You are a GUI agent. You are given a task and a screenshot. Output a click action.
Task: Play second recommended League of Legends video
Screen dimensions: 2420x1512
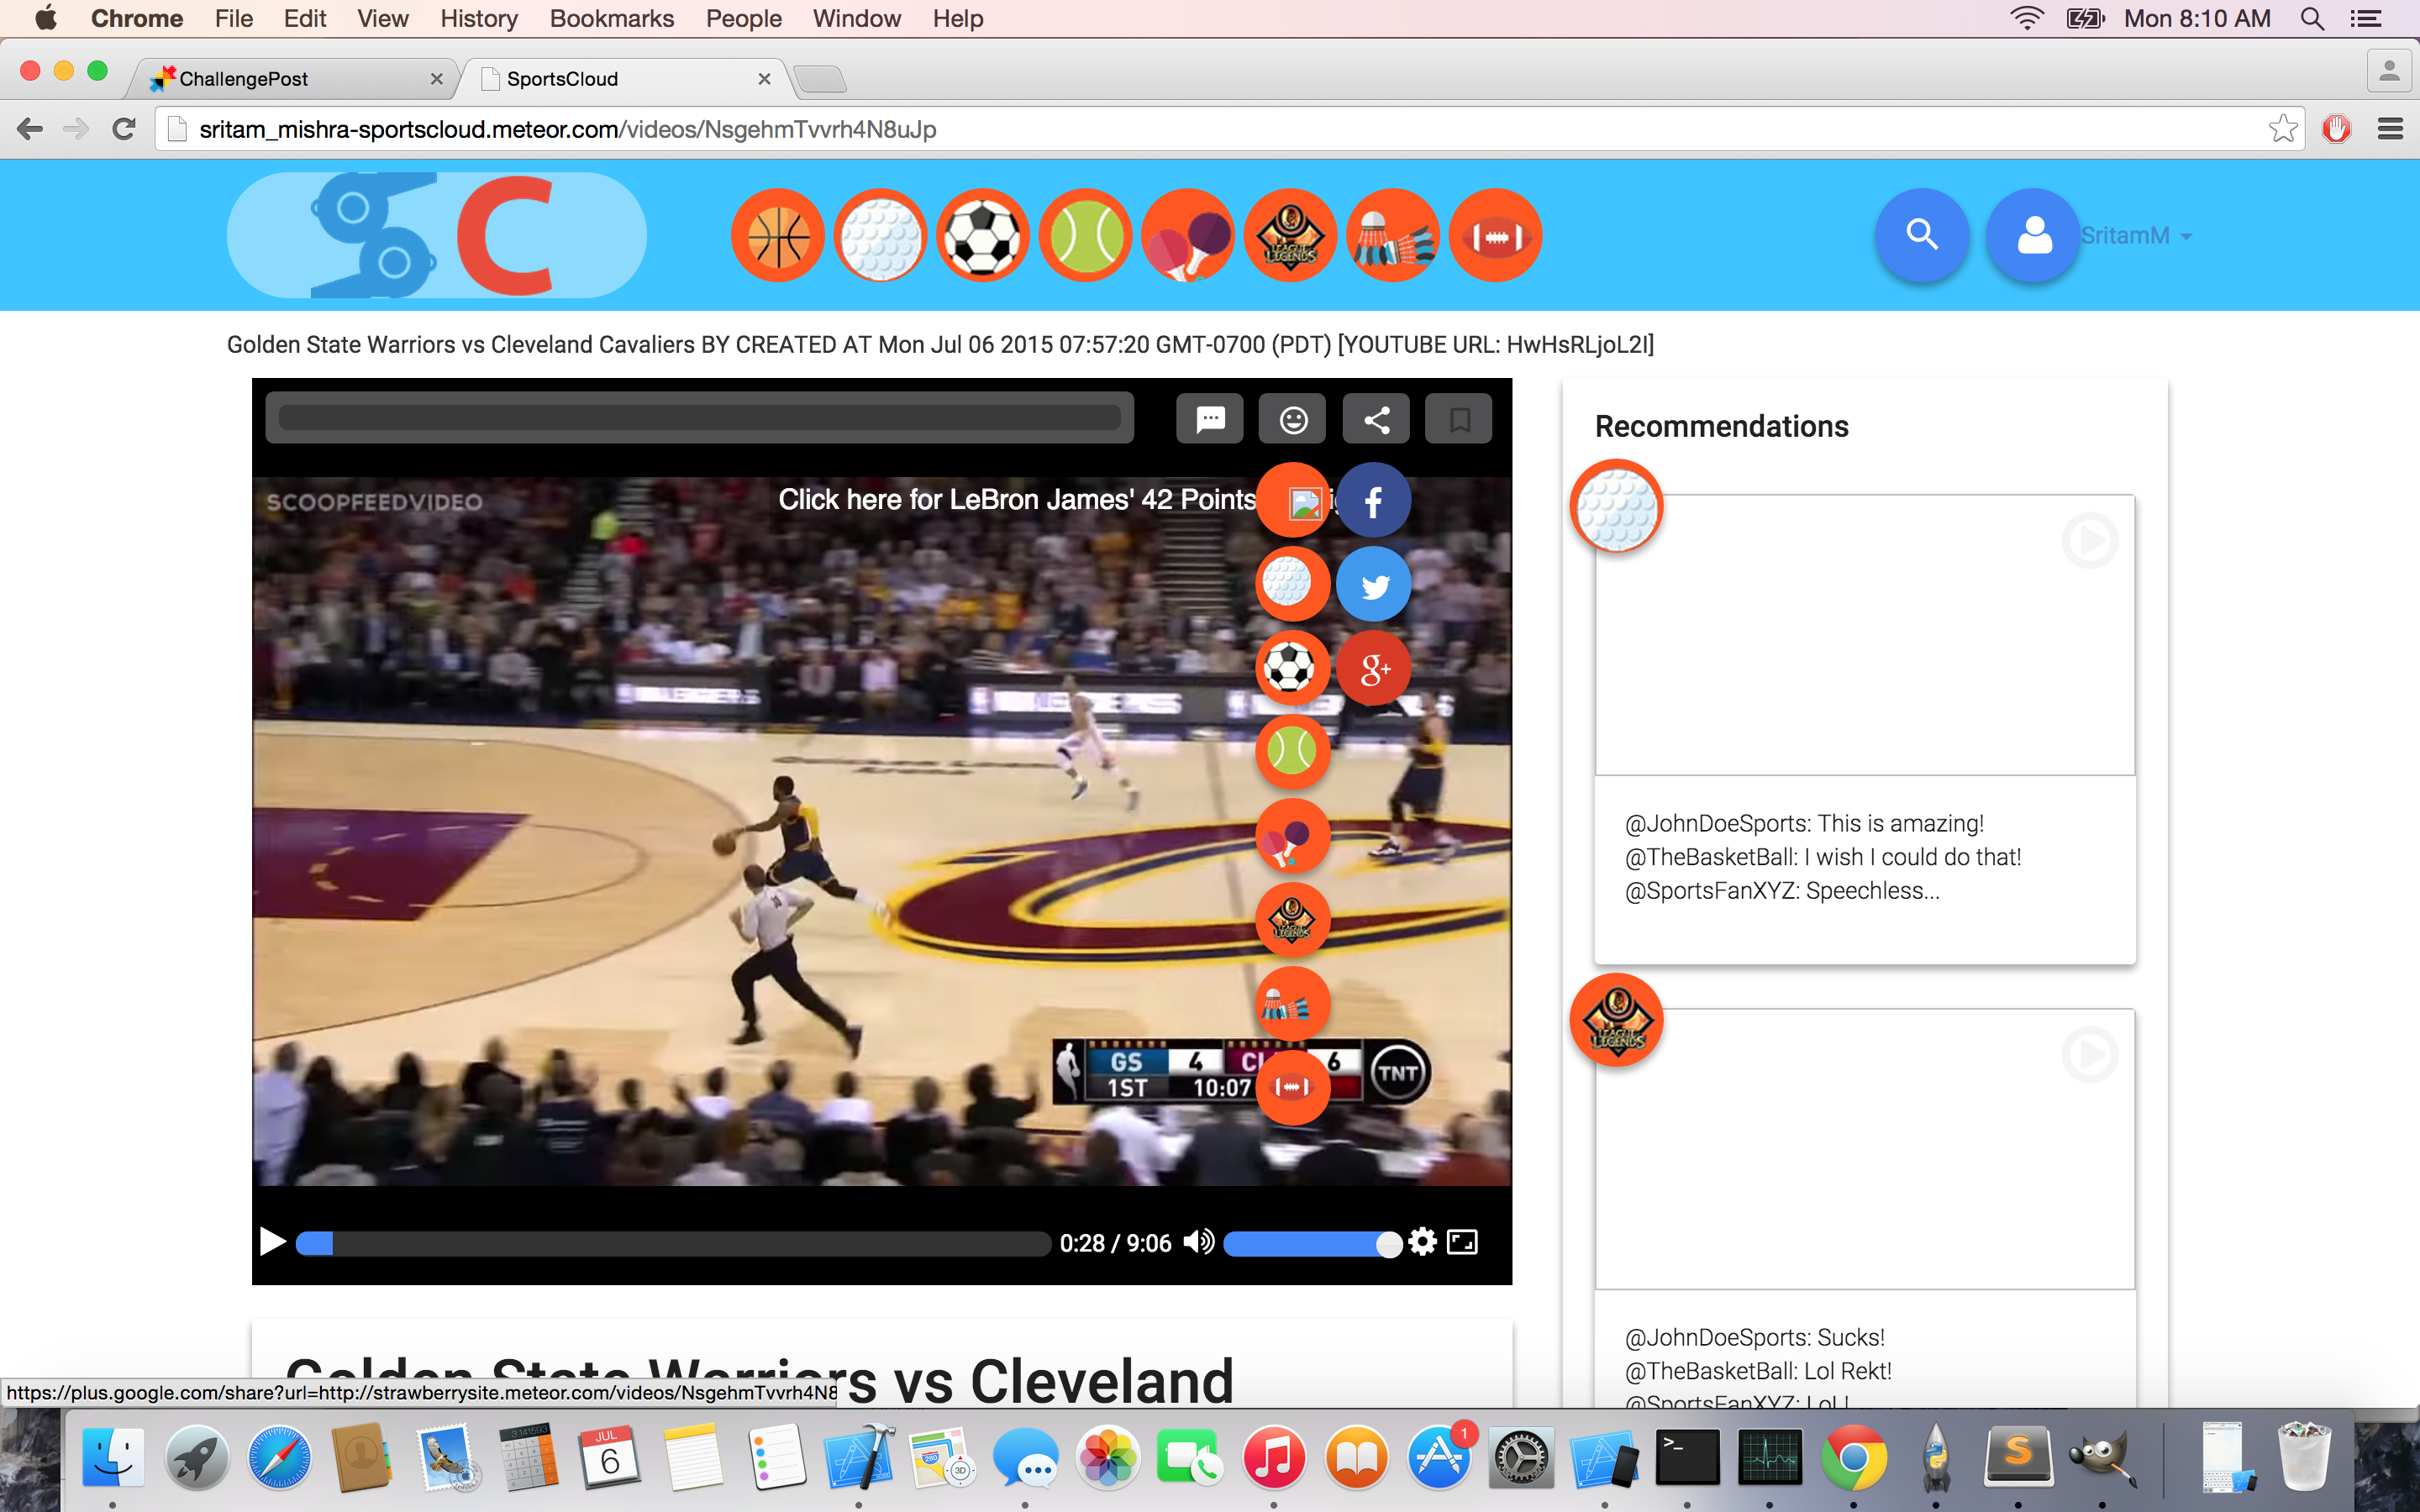[x=2090, y=1054]
